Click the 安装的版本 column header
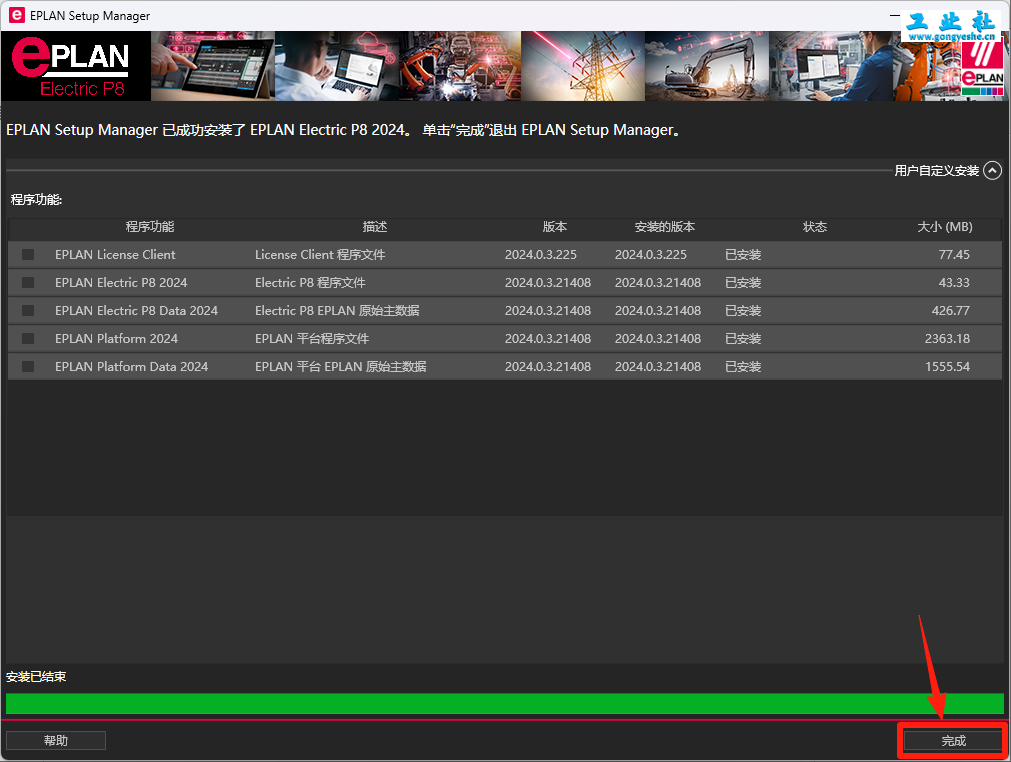 [664, 227]
